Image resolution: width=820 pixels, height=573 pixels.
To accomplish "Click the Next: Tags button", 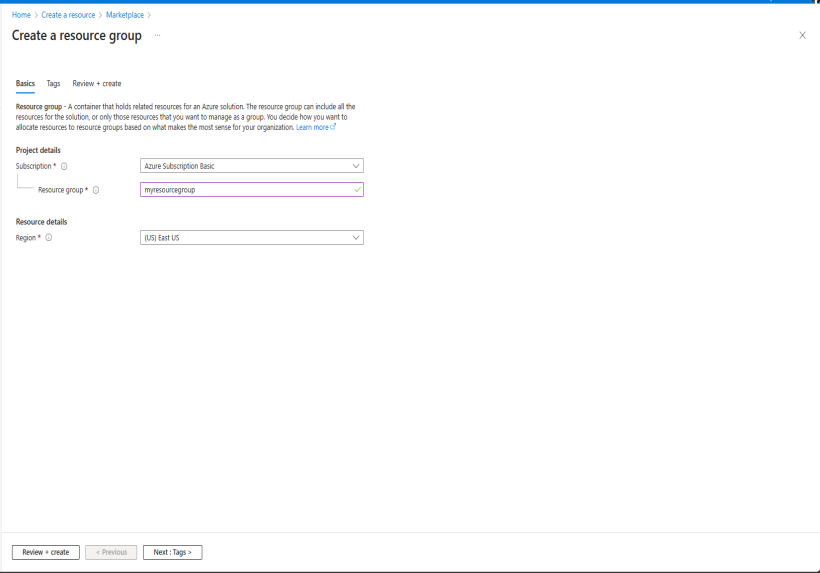I will click(x=173, y=553).
